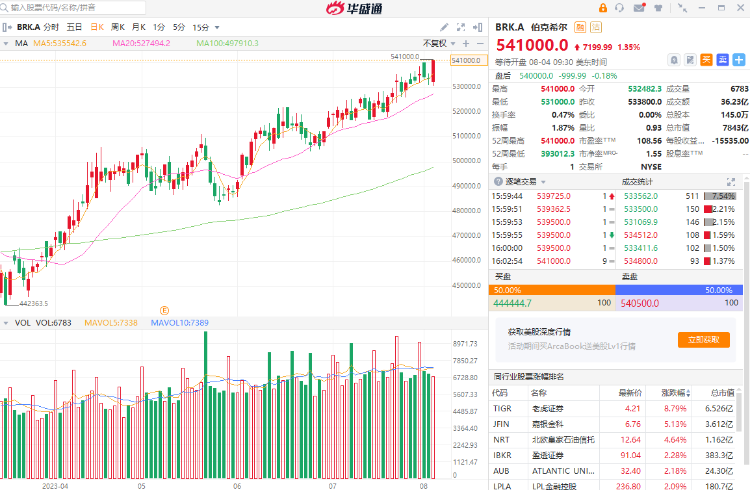Select the pencil drawing tool icon
The height and width of the screenshot is (490, 750).
pos(444,27)
